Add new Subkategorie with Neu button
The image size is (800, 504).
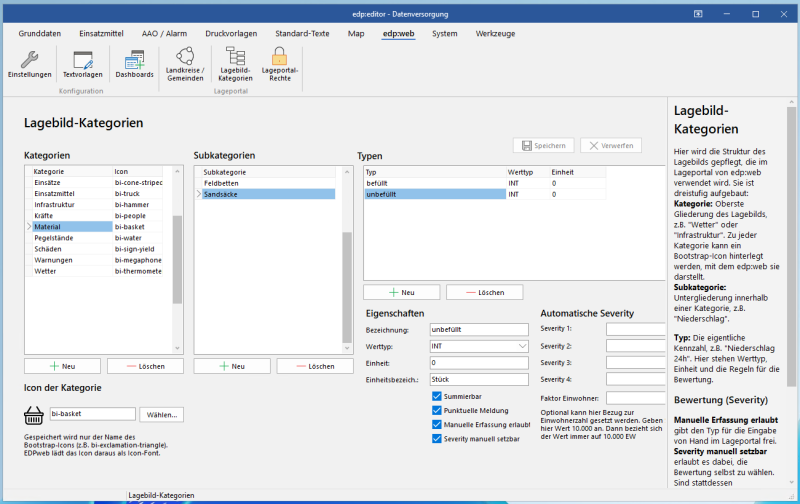click(232, 366)
